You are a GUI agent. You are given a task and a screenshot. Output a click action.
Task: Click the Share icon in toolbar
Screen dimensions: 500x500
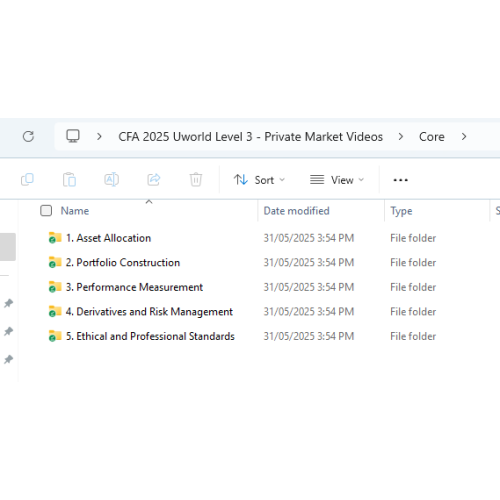pos(154,180)
